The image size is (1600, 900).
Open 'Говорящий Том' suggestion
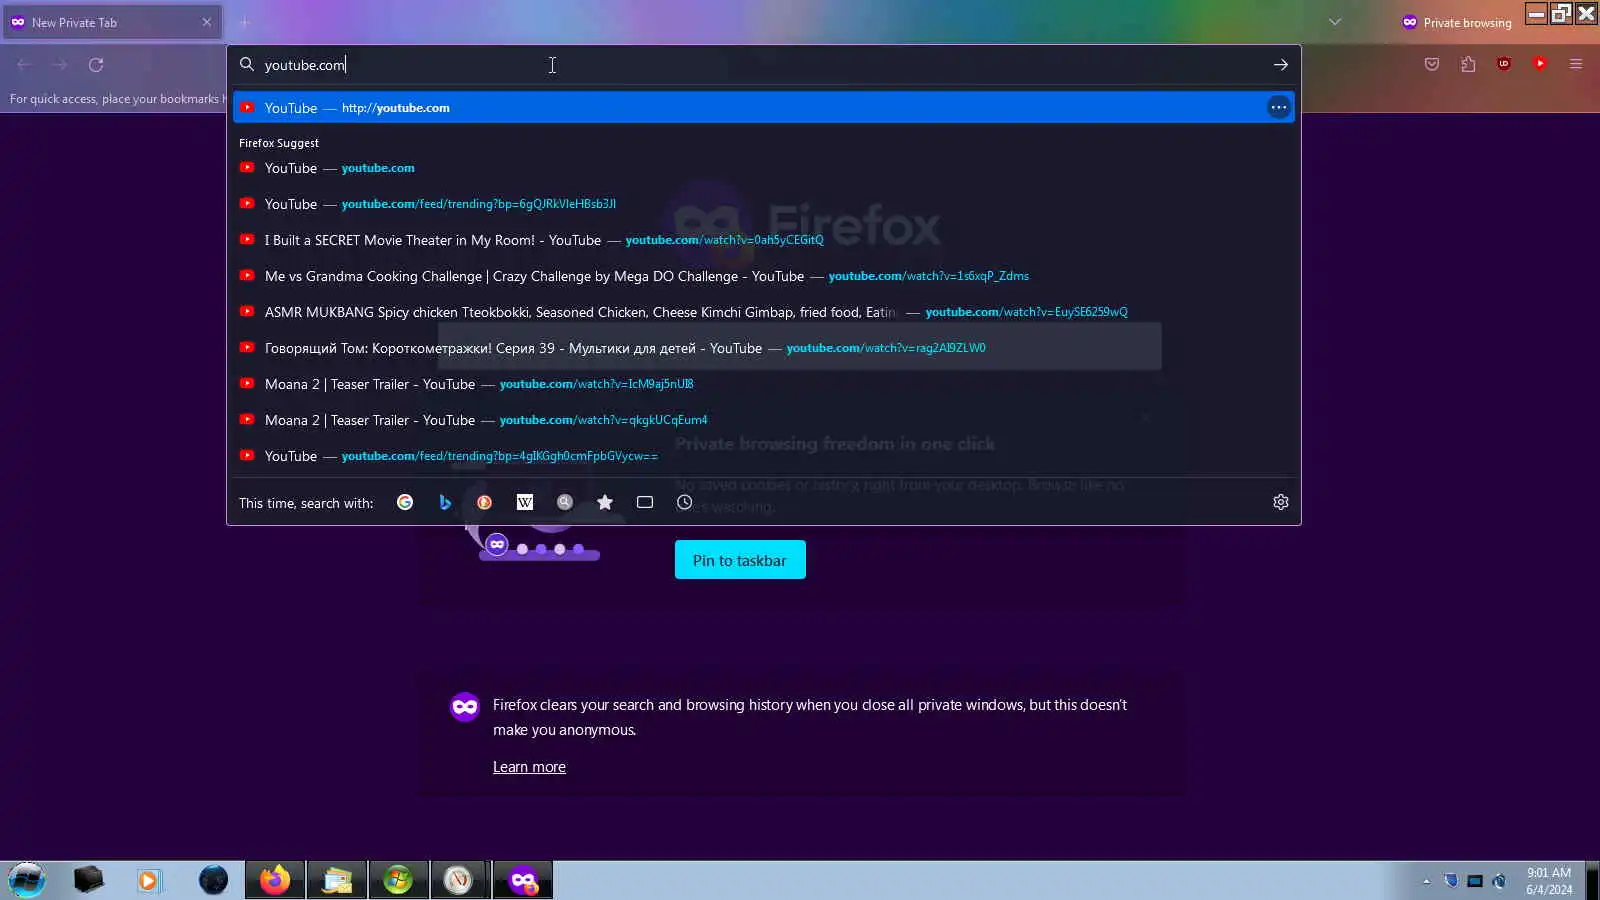tap(764, 348)
